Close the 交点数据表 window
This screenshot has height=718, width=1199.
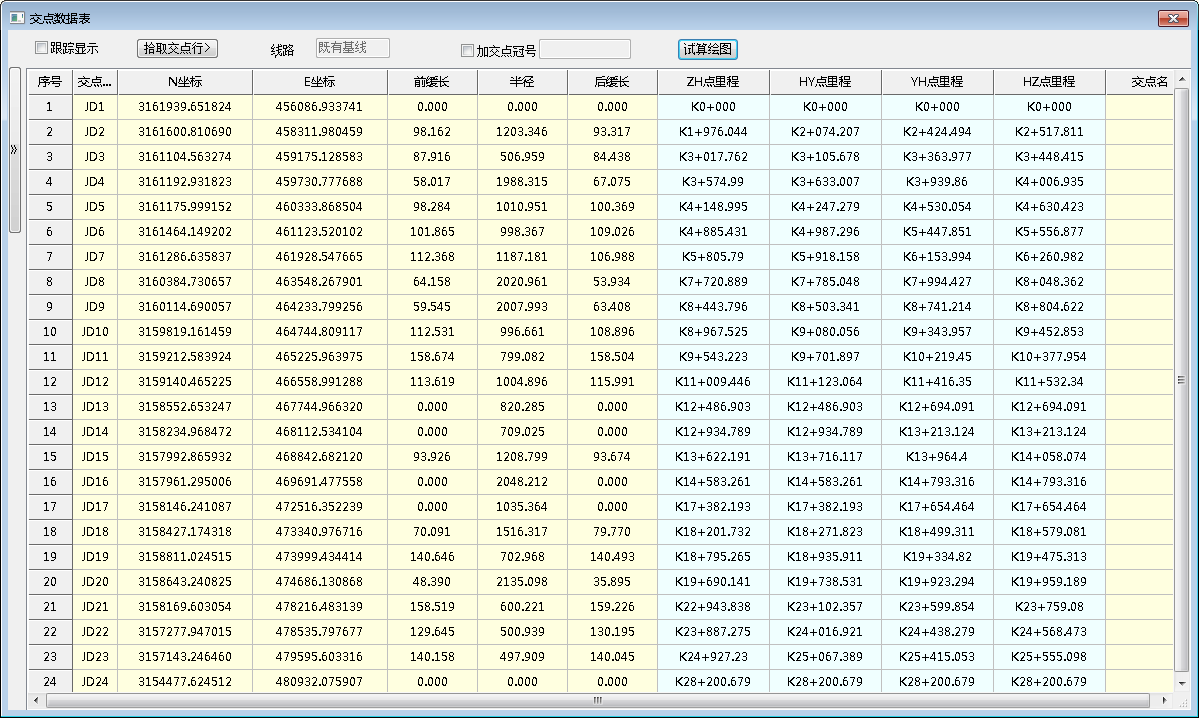pos(1171,18)
